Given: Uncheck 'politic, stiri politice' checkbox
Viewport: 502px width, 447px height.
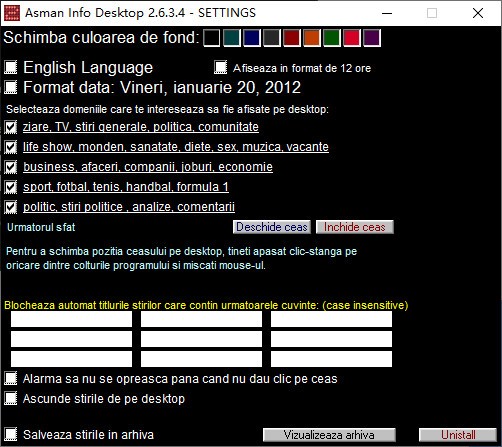Looking at the screenshot, I should [x=11, y=207].
